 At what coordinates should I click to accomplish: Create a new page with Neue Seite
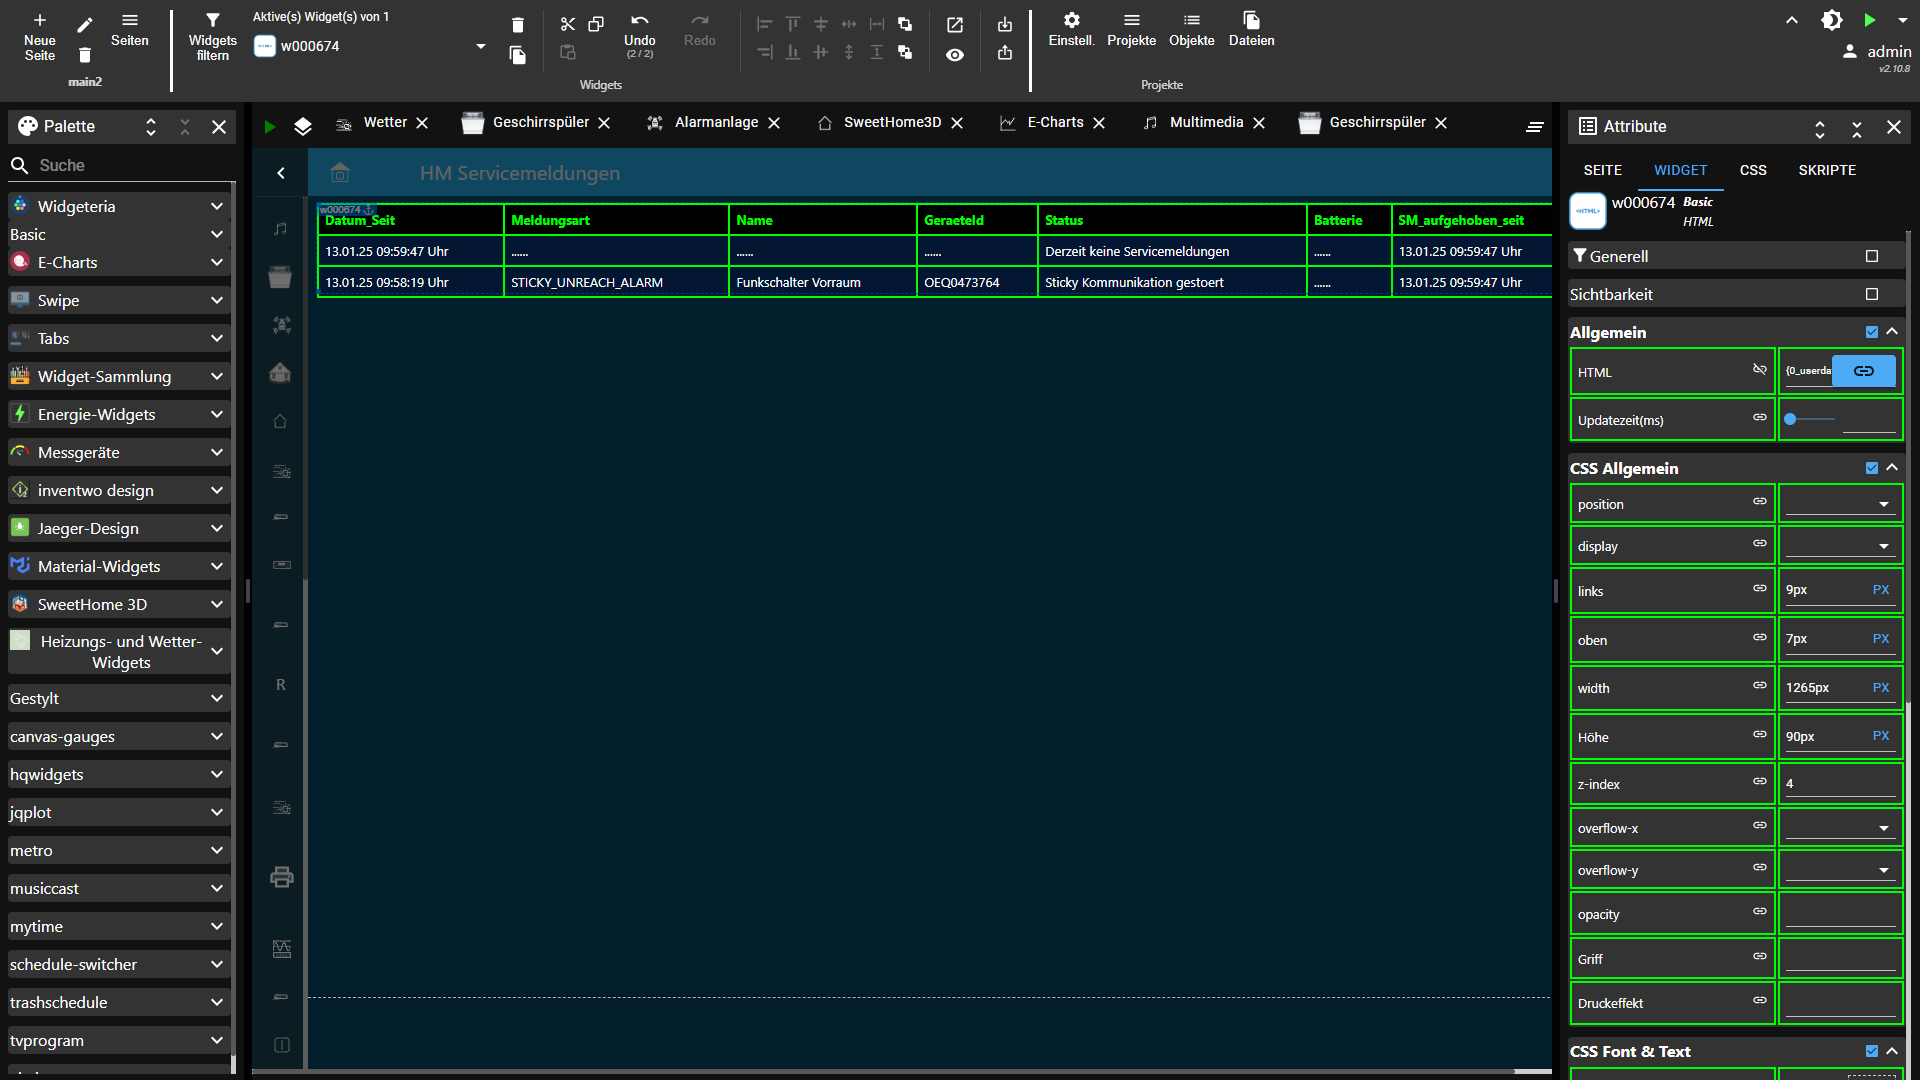click(x=40, y=37)
